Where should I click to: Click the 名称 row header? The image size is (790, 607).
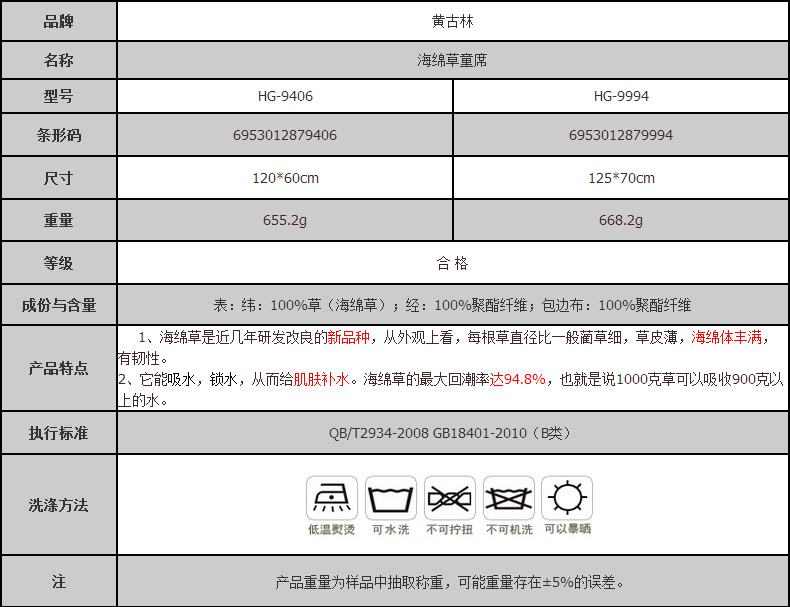coord(59,60)
